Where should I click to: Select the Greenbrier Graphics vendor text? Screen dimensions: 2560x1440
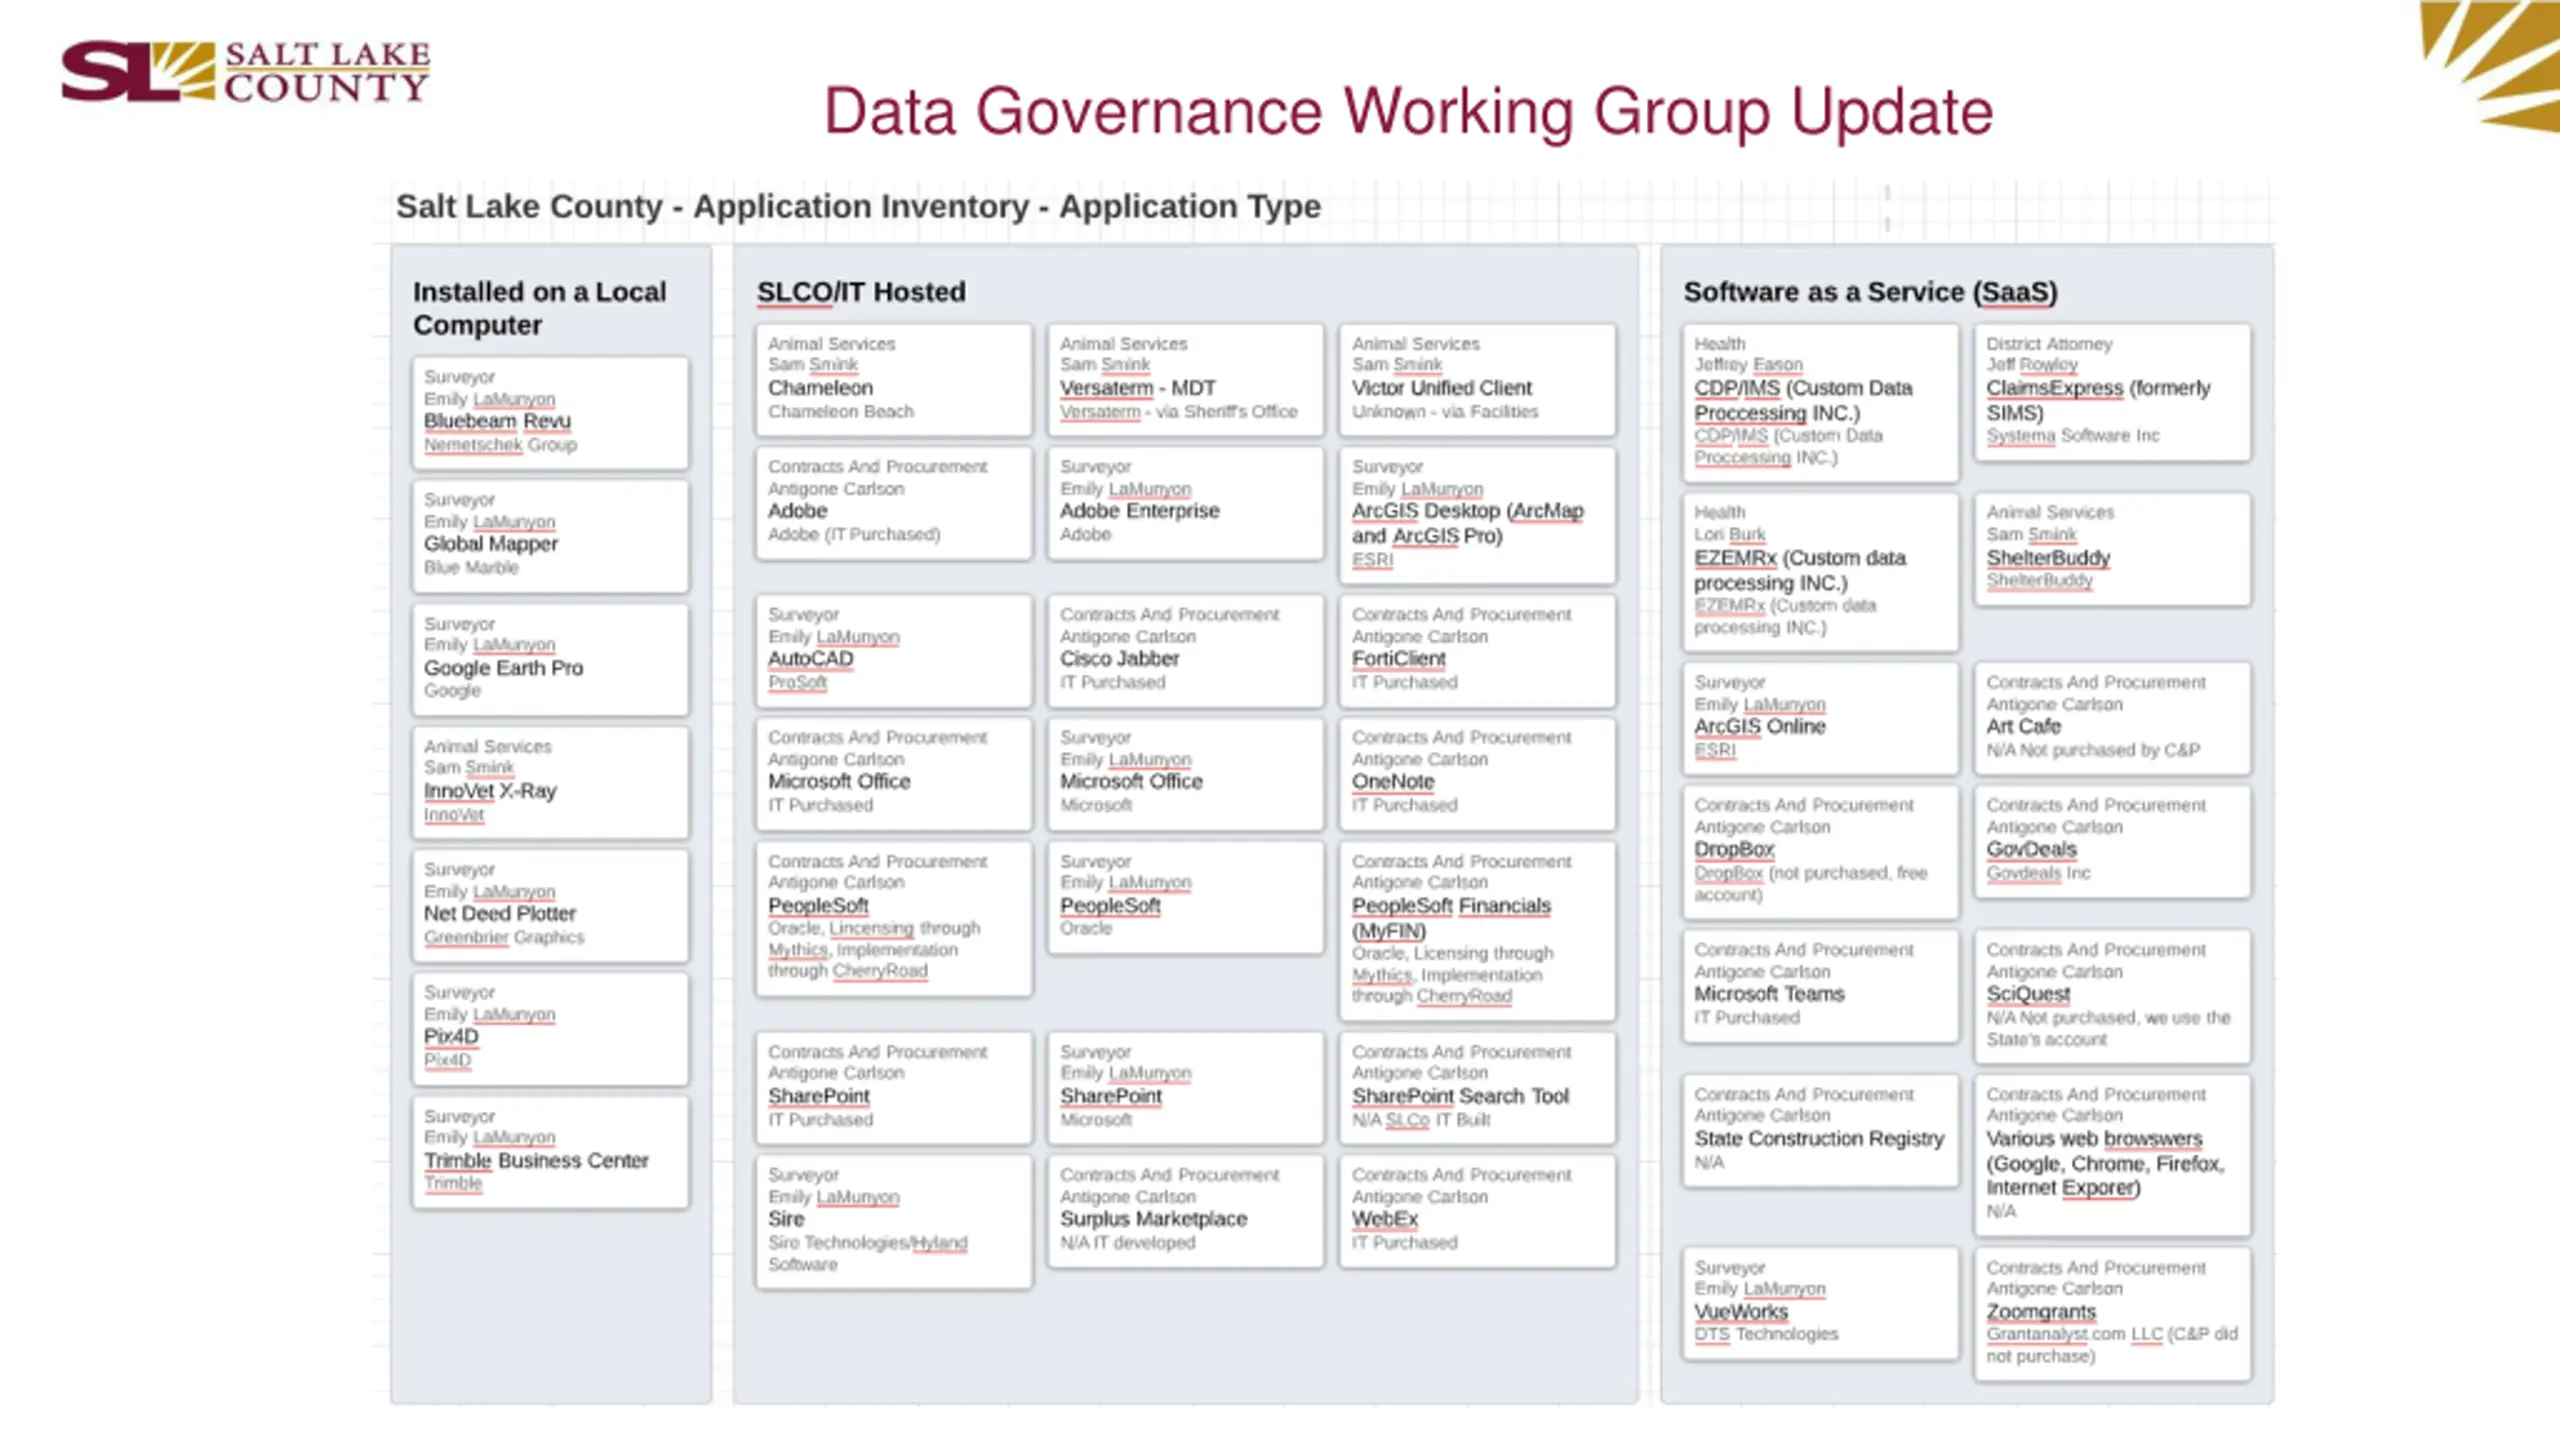504,937
